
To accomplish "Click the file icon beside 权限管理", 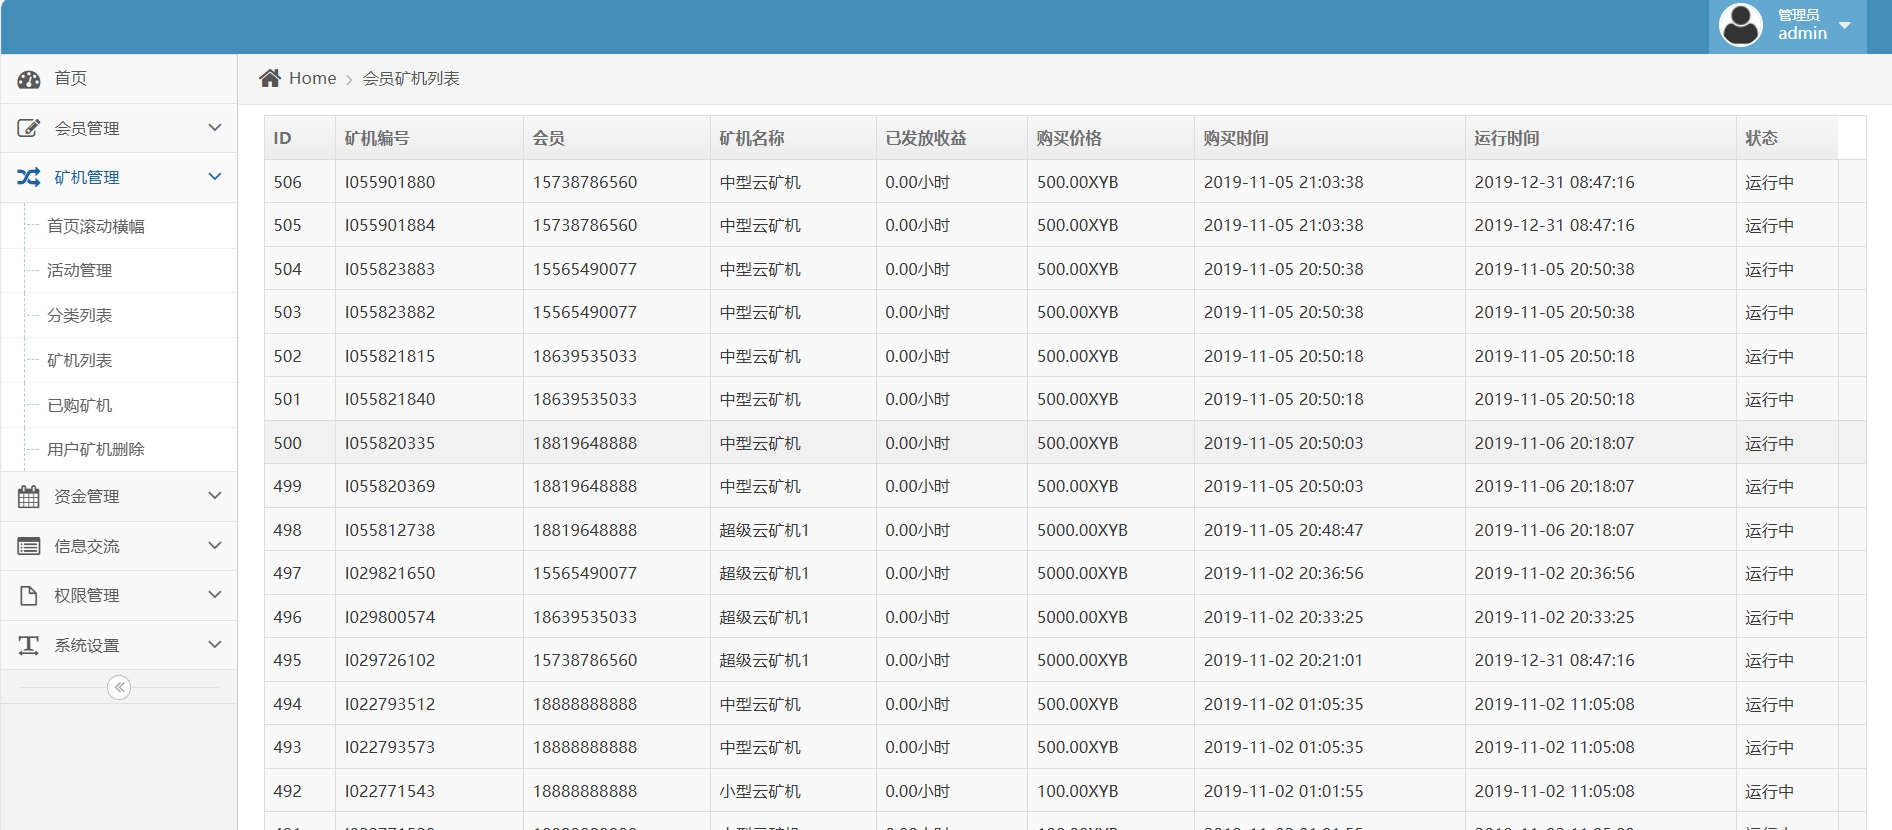I will click(x=29, y=595).
